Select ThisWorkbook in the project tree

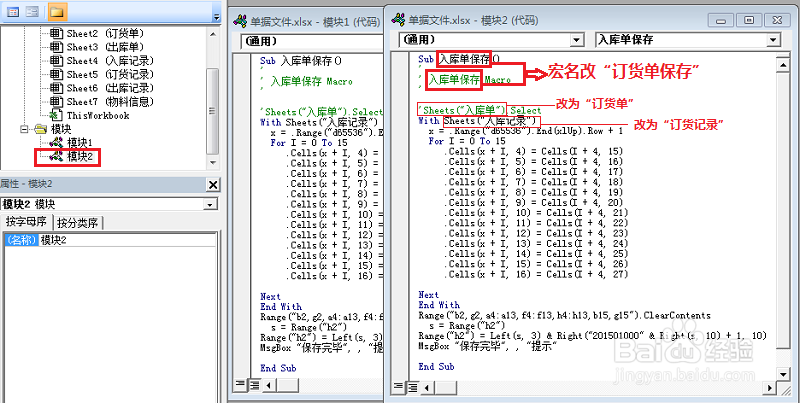coord(89,116)
